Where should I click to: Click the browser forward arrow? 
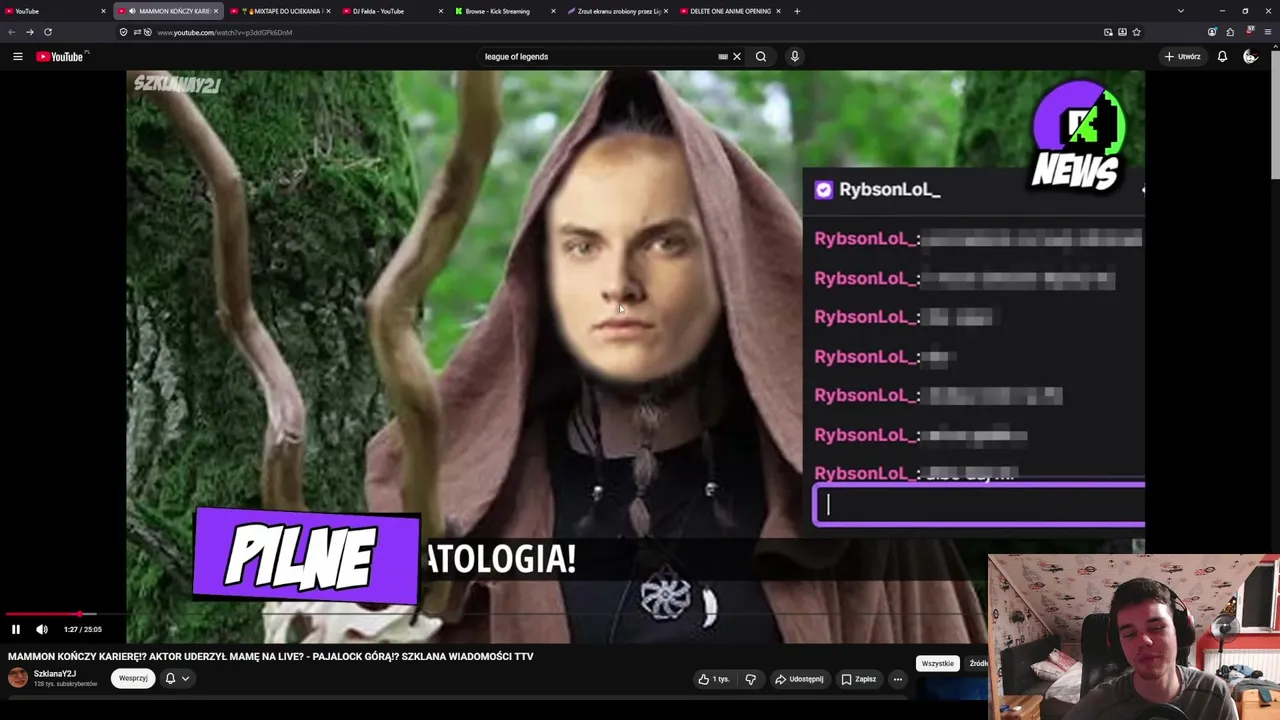tap(29, 32)
